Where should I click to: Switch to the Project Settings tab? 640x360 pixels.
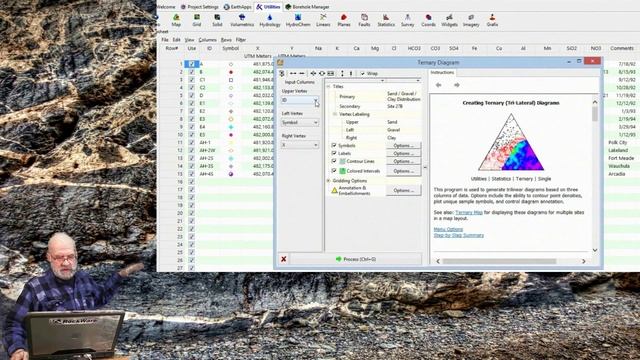tap(200, 7)
